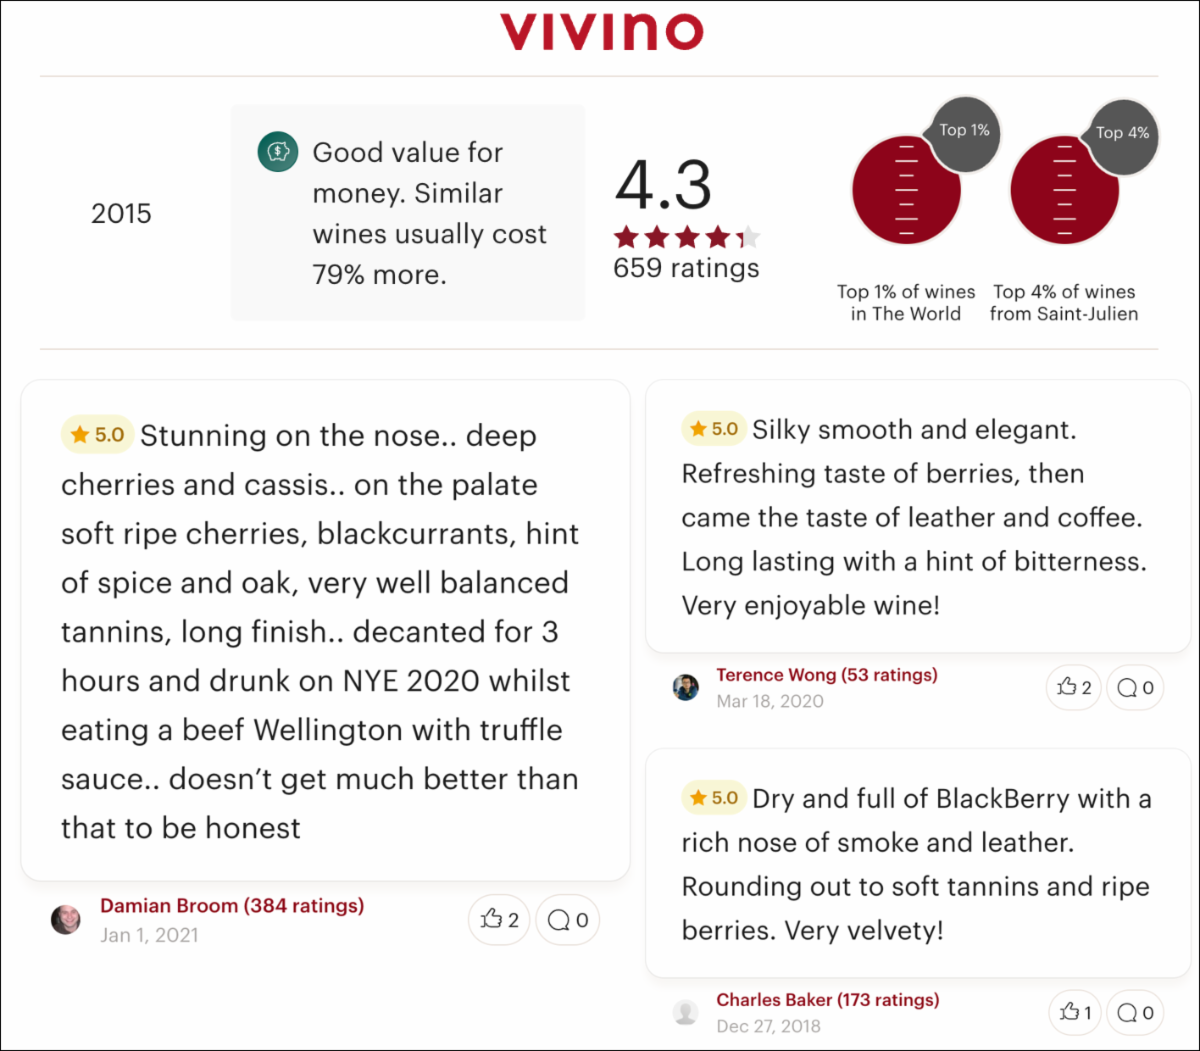The image size is (1200, 1051).
Task: Open Damian Broom (384 ratings) profile link
Action: (232, 906)
